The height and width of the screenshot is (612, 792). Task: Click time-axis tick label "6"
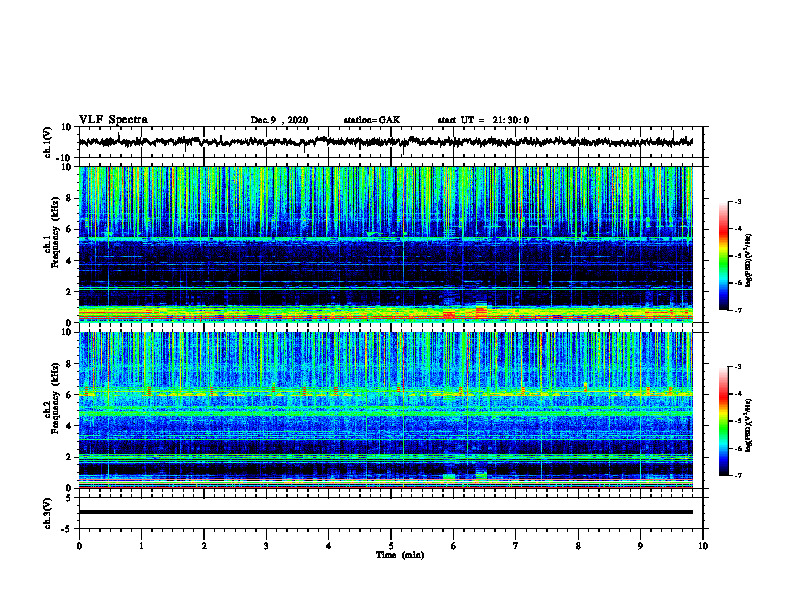click(454, 546)
